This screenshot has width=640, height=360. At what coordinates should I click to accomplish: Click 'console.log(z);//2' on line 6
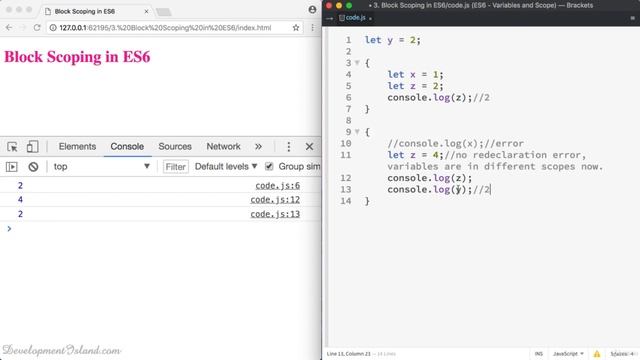[438, 98]
